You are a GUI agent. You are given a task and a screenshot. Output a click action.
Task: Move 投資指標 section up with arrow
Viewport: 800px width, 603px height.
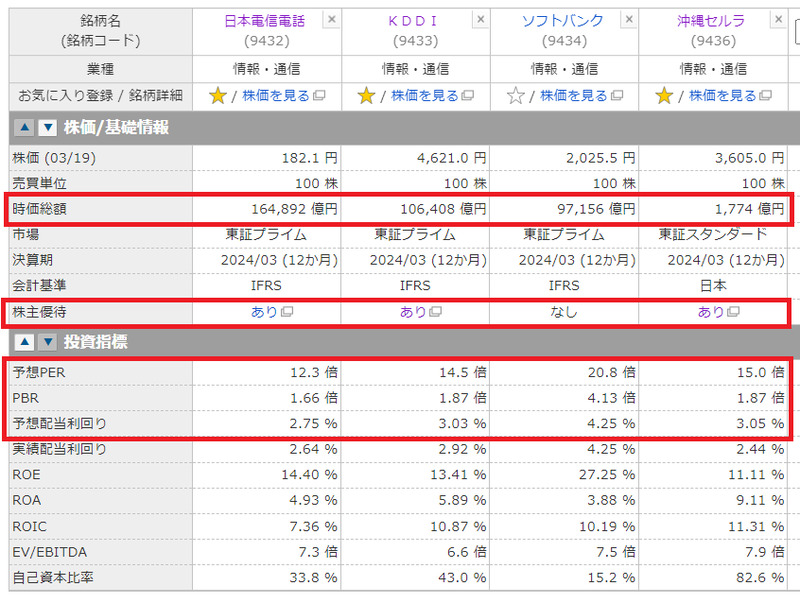click(x=24, y=342)
